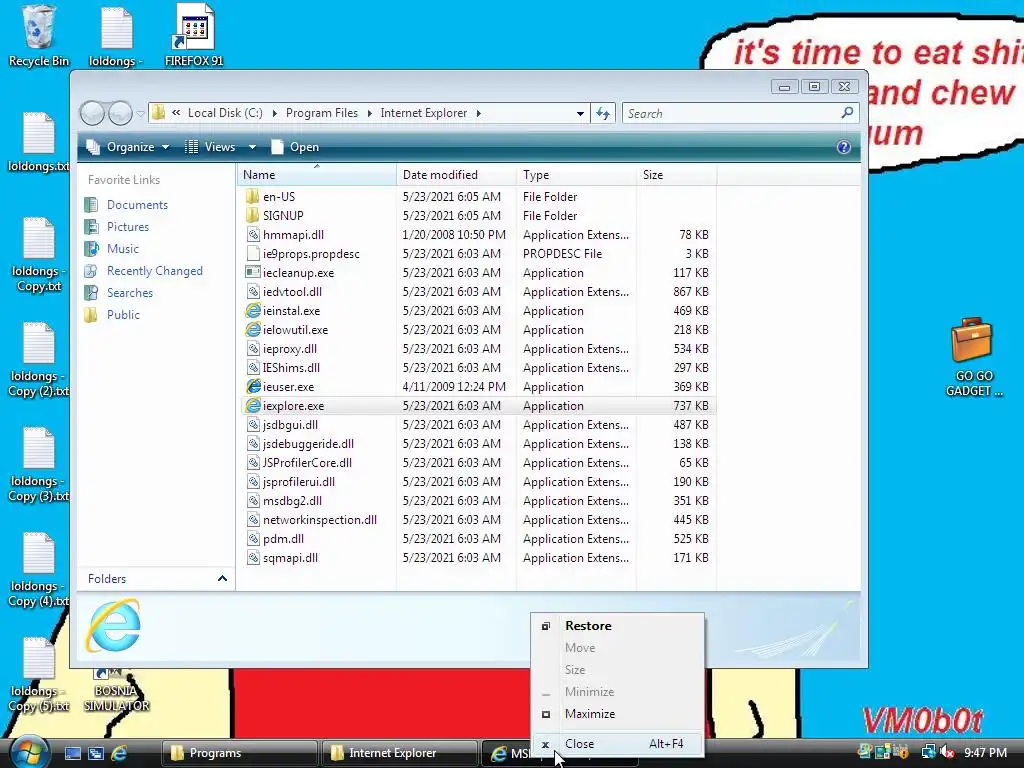
Task: Sort files by Name column header
Action: 317,175
